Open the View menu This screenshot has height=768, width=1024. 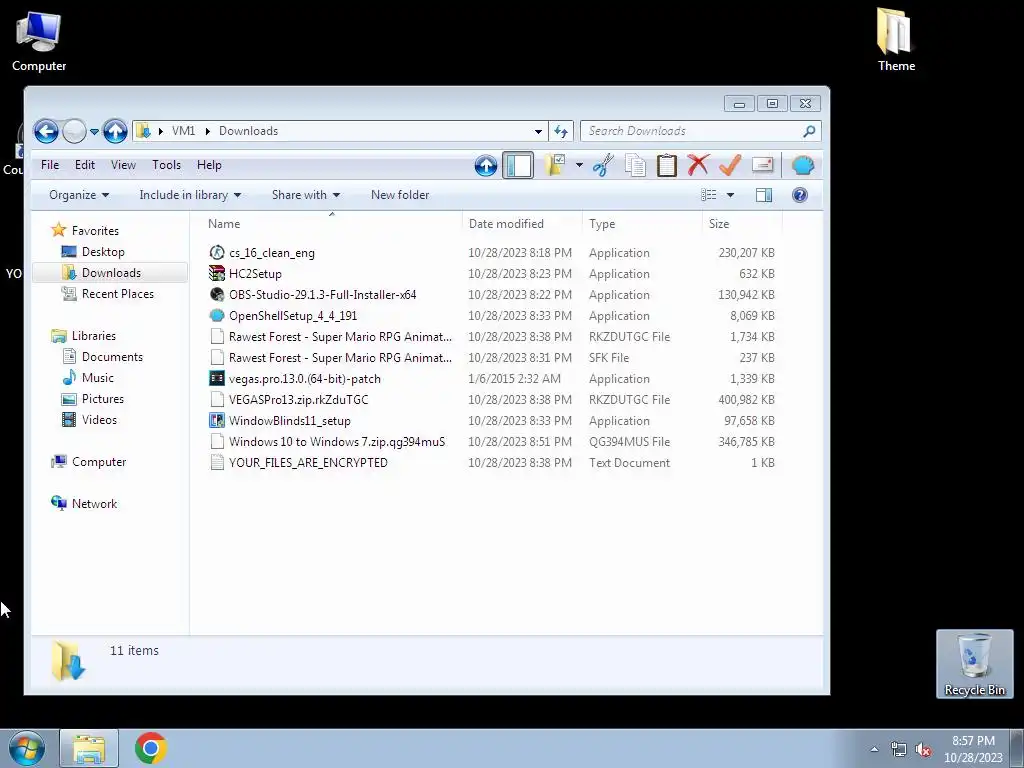point(123,165)
